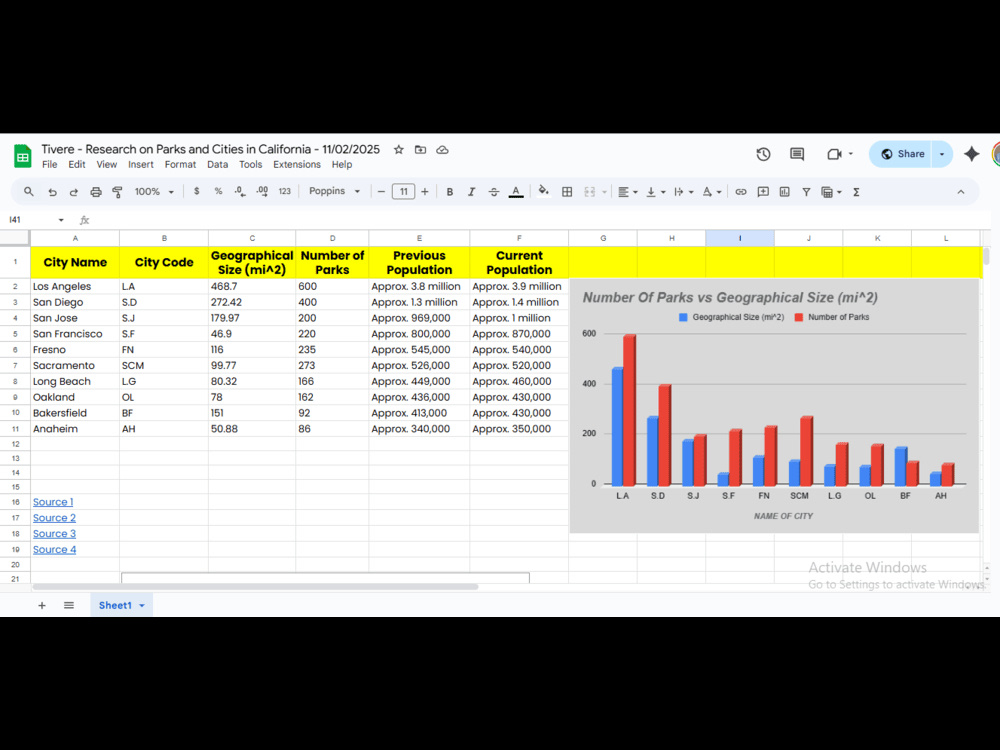Open the Format menu
Screen dimensions: 1000x750
pos(180,165)
